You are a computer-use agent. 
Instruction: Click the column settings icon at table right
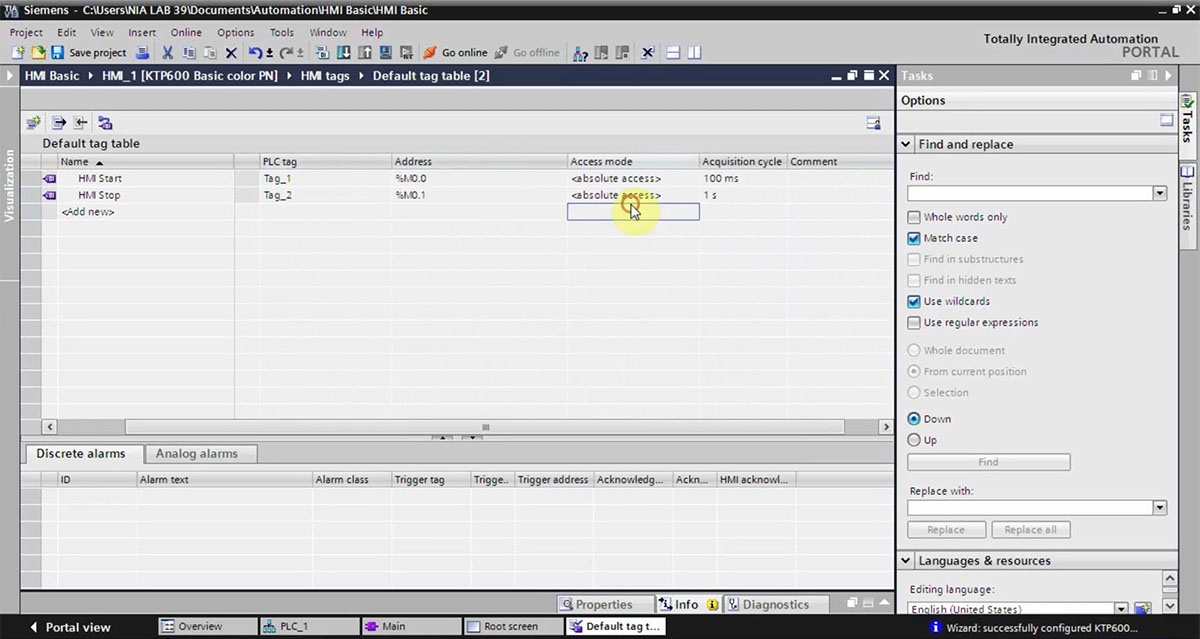pyautogui.click(x=873, y=123)
